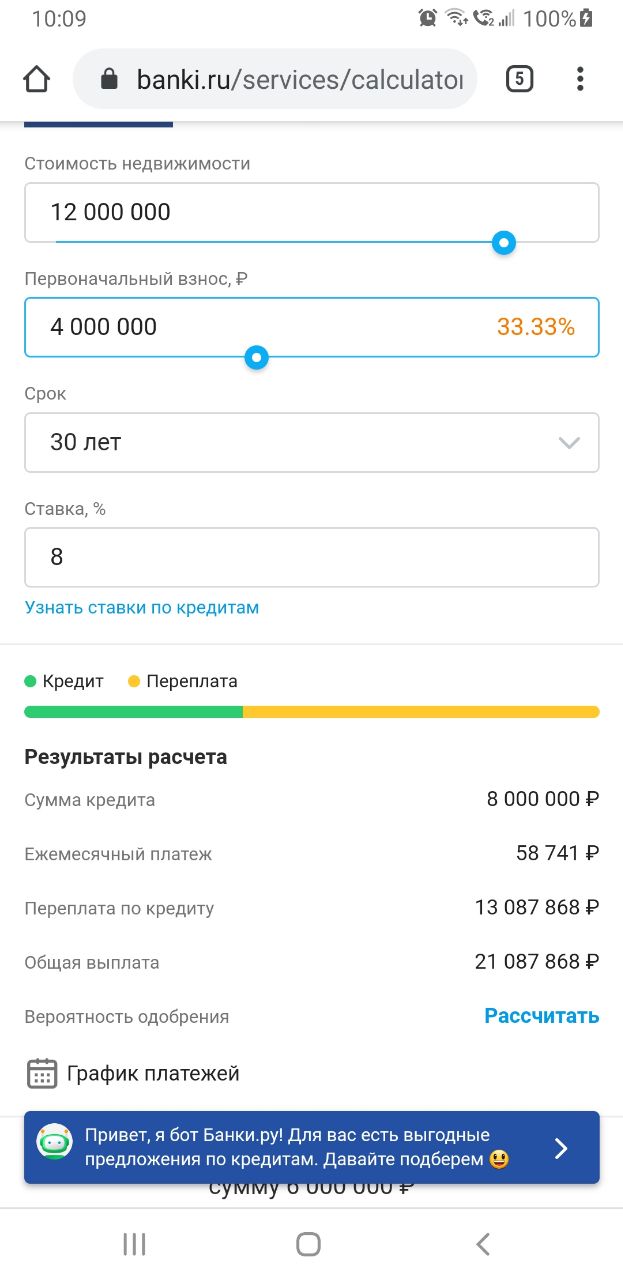Tap the Android back navigation button

click(483, 1244)
